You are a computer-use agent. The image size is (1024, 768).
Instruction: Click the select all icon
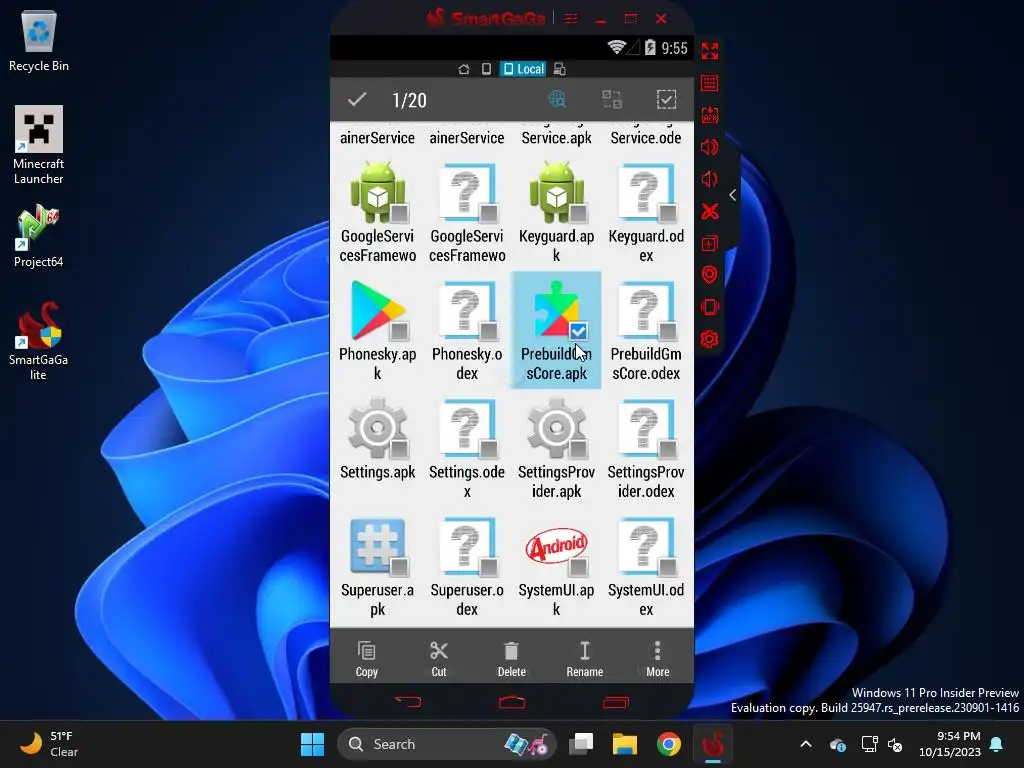click(666, 99)
